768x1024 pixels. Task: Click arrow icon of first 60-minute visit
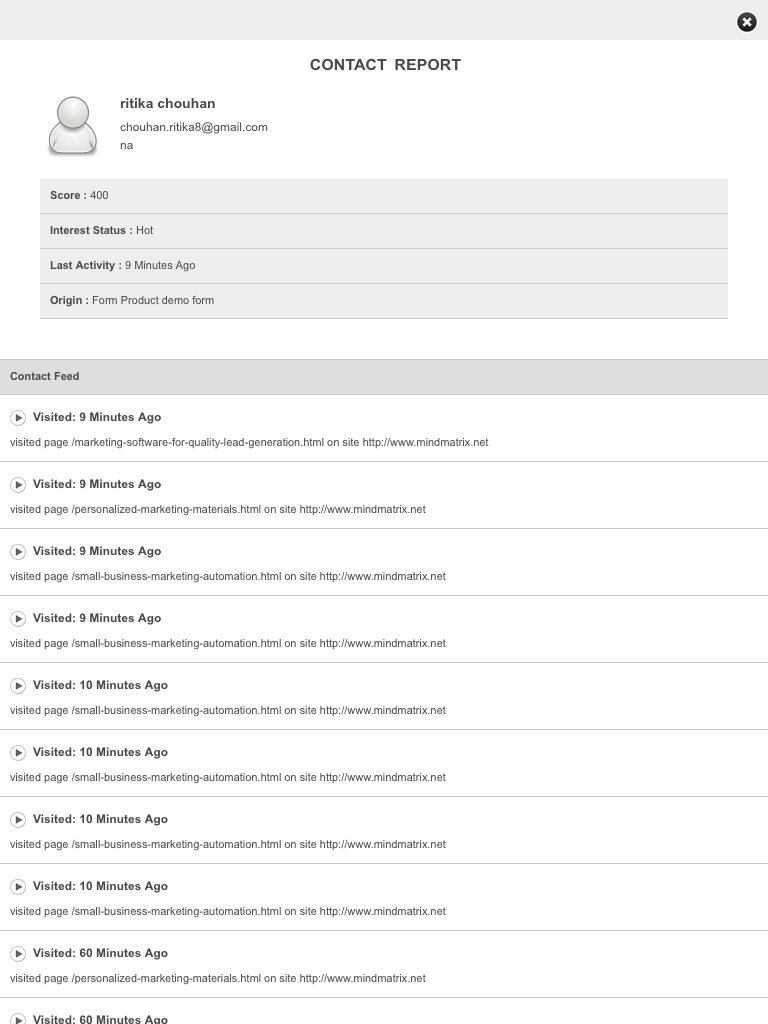[18, 954]
